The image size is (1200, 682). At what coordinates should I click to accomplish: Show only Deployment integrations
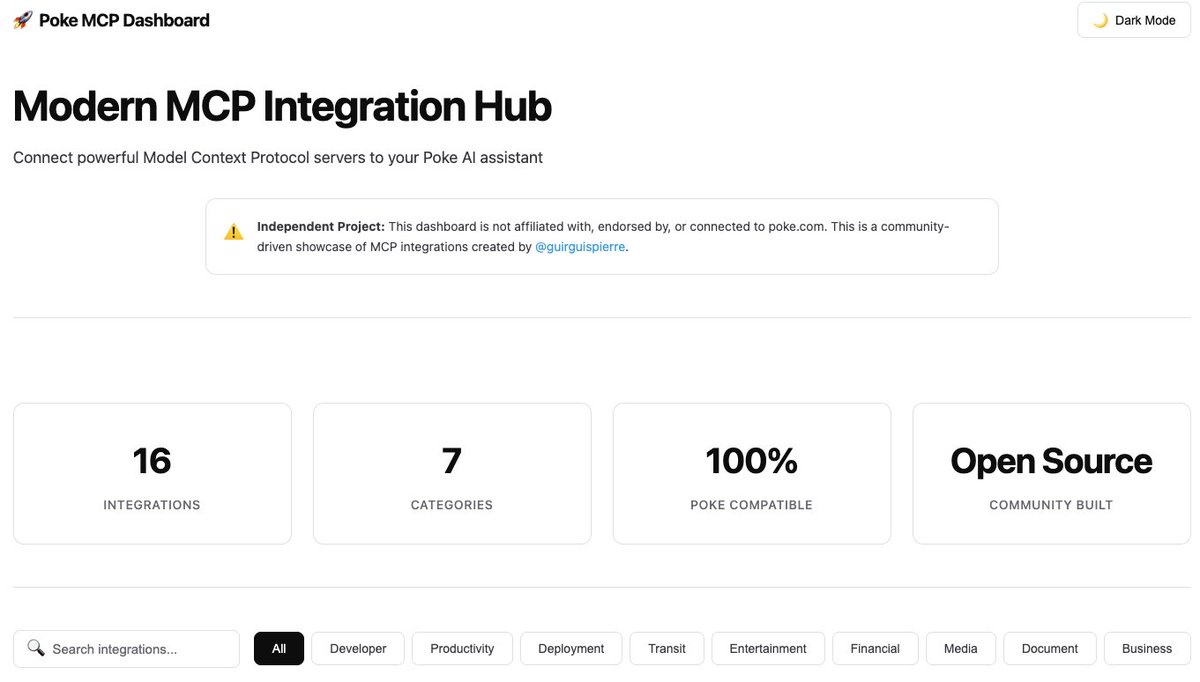pyautogui.click(x=571, y=649)
